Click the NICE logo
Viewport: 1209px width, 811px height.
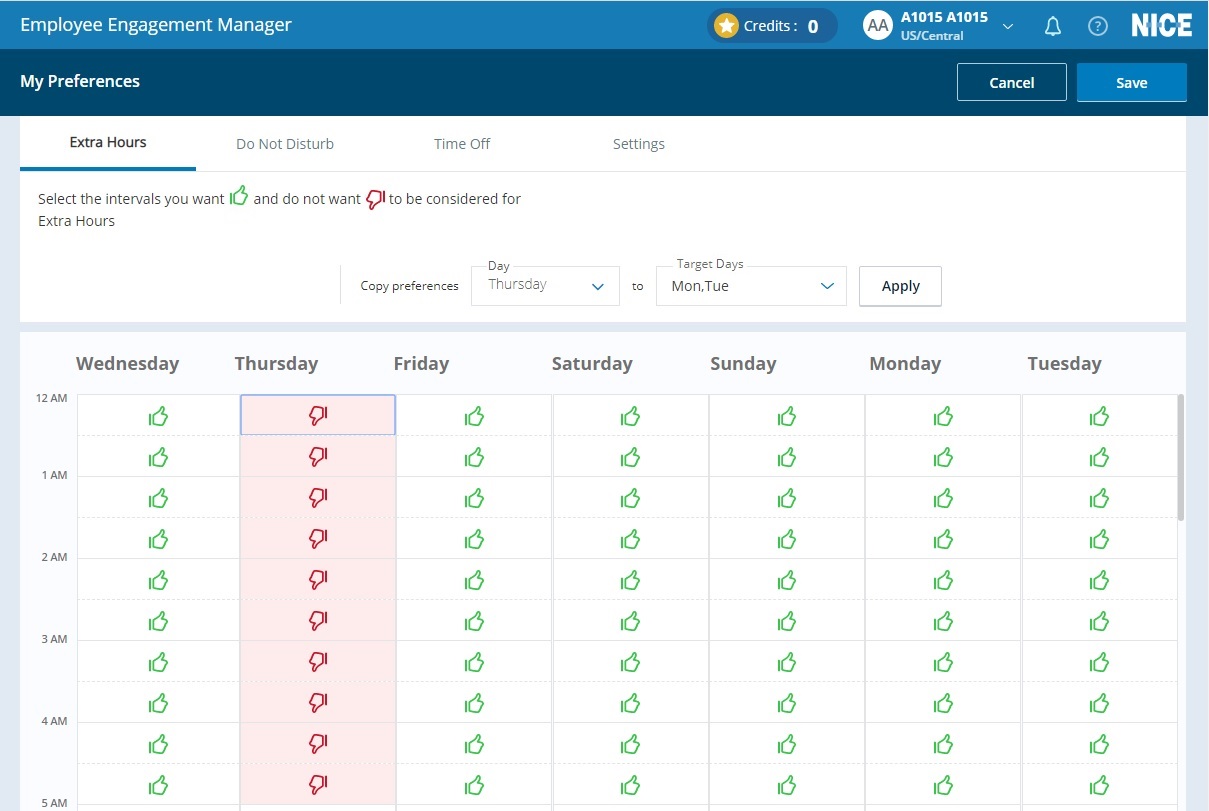[1160, 26]
